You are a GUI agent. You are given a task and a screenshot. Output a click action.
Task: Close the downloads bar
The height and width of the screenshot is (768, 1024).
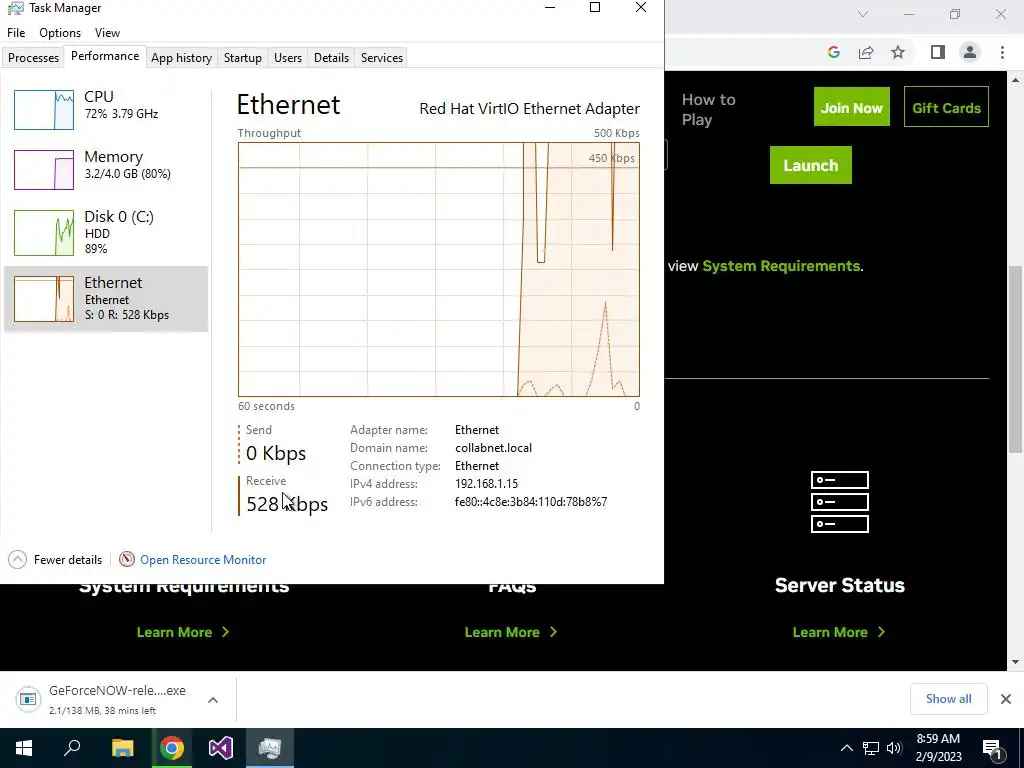coord(1006,699)
